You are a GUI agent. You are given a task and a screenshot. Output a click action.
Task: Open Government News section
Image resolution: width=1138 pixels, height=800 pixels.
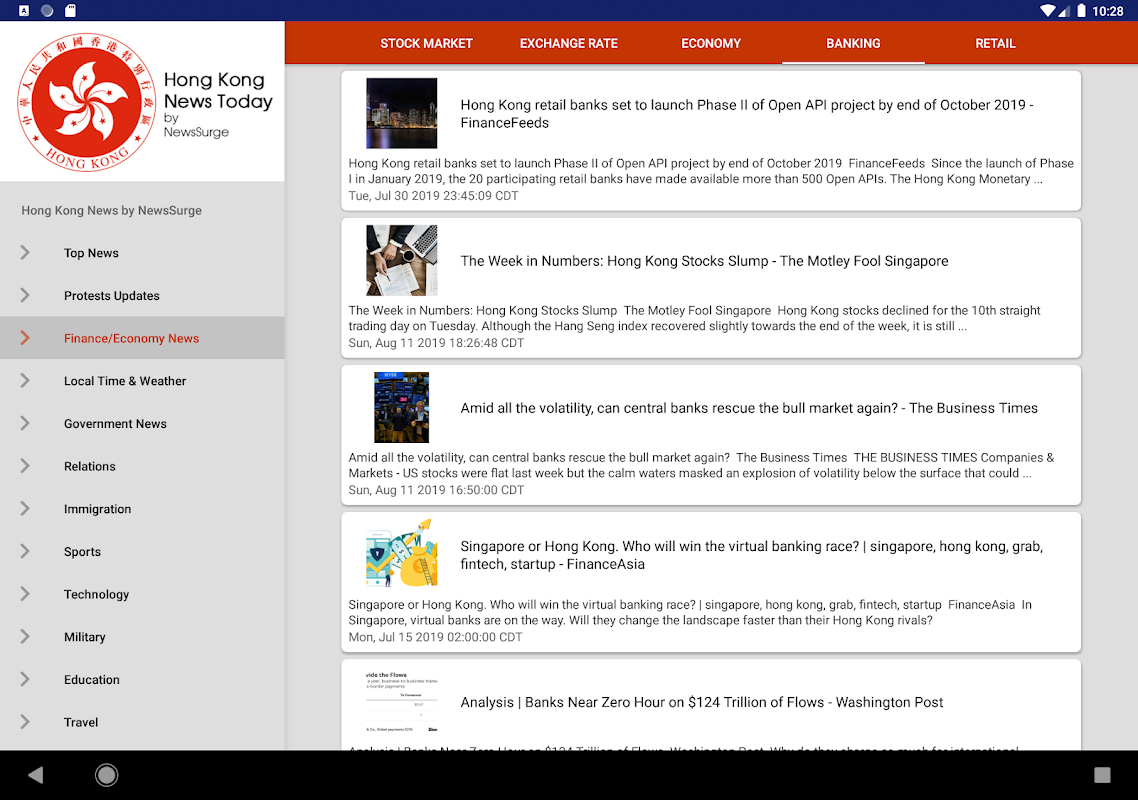pos(142,423)
